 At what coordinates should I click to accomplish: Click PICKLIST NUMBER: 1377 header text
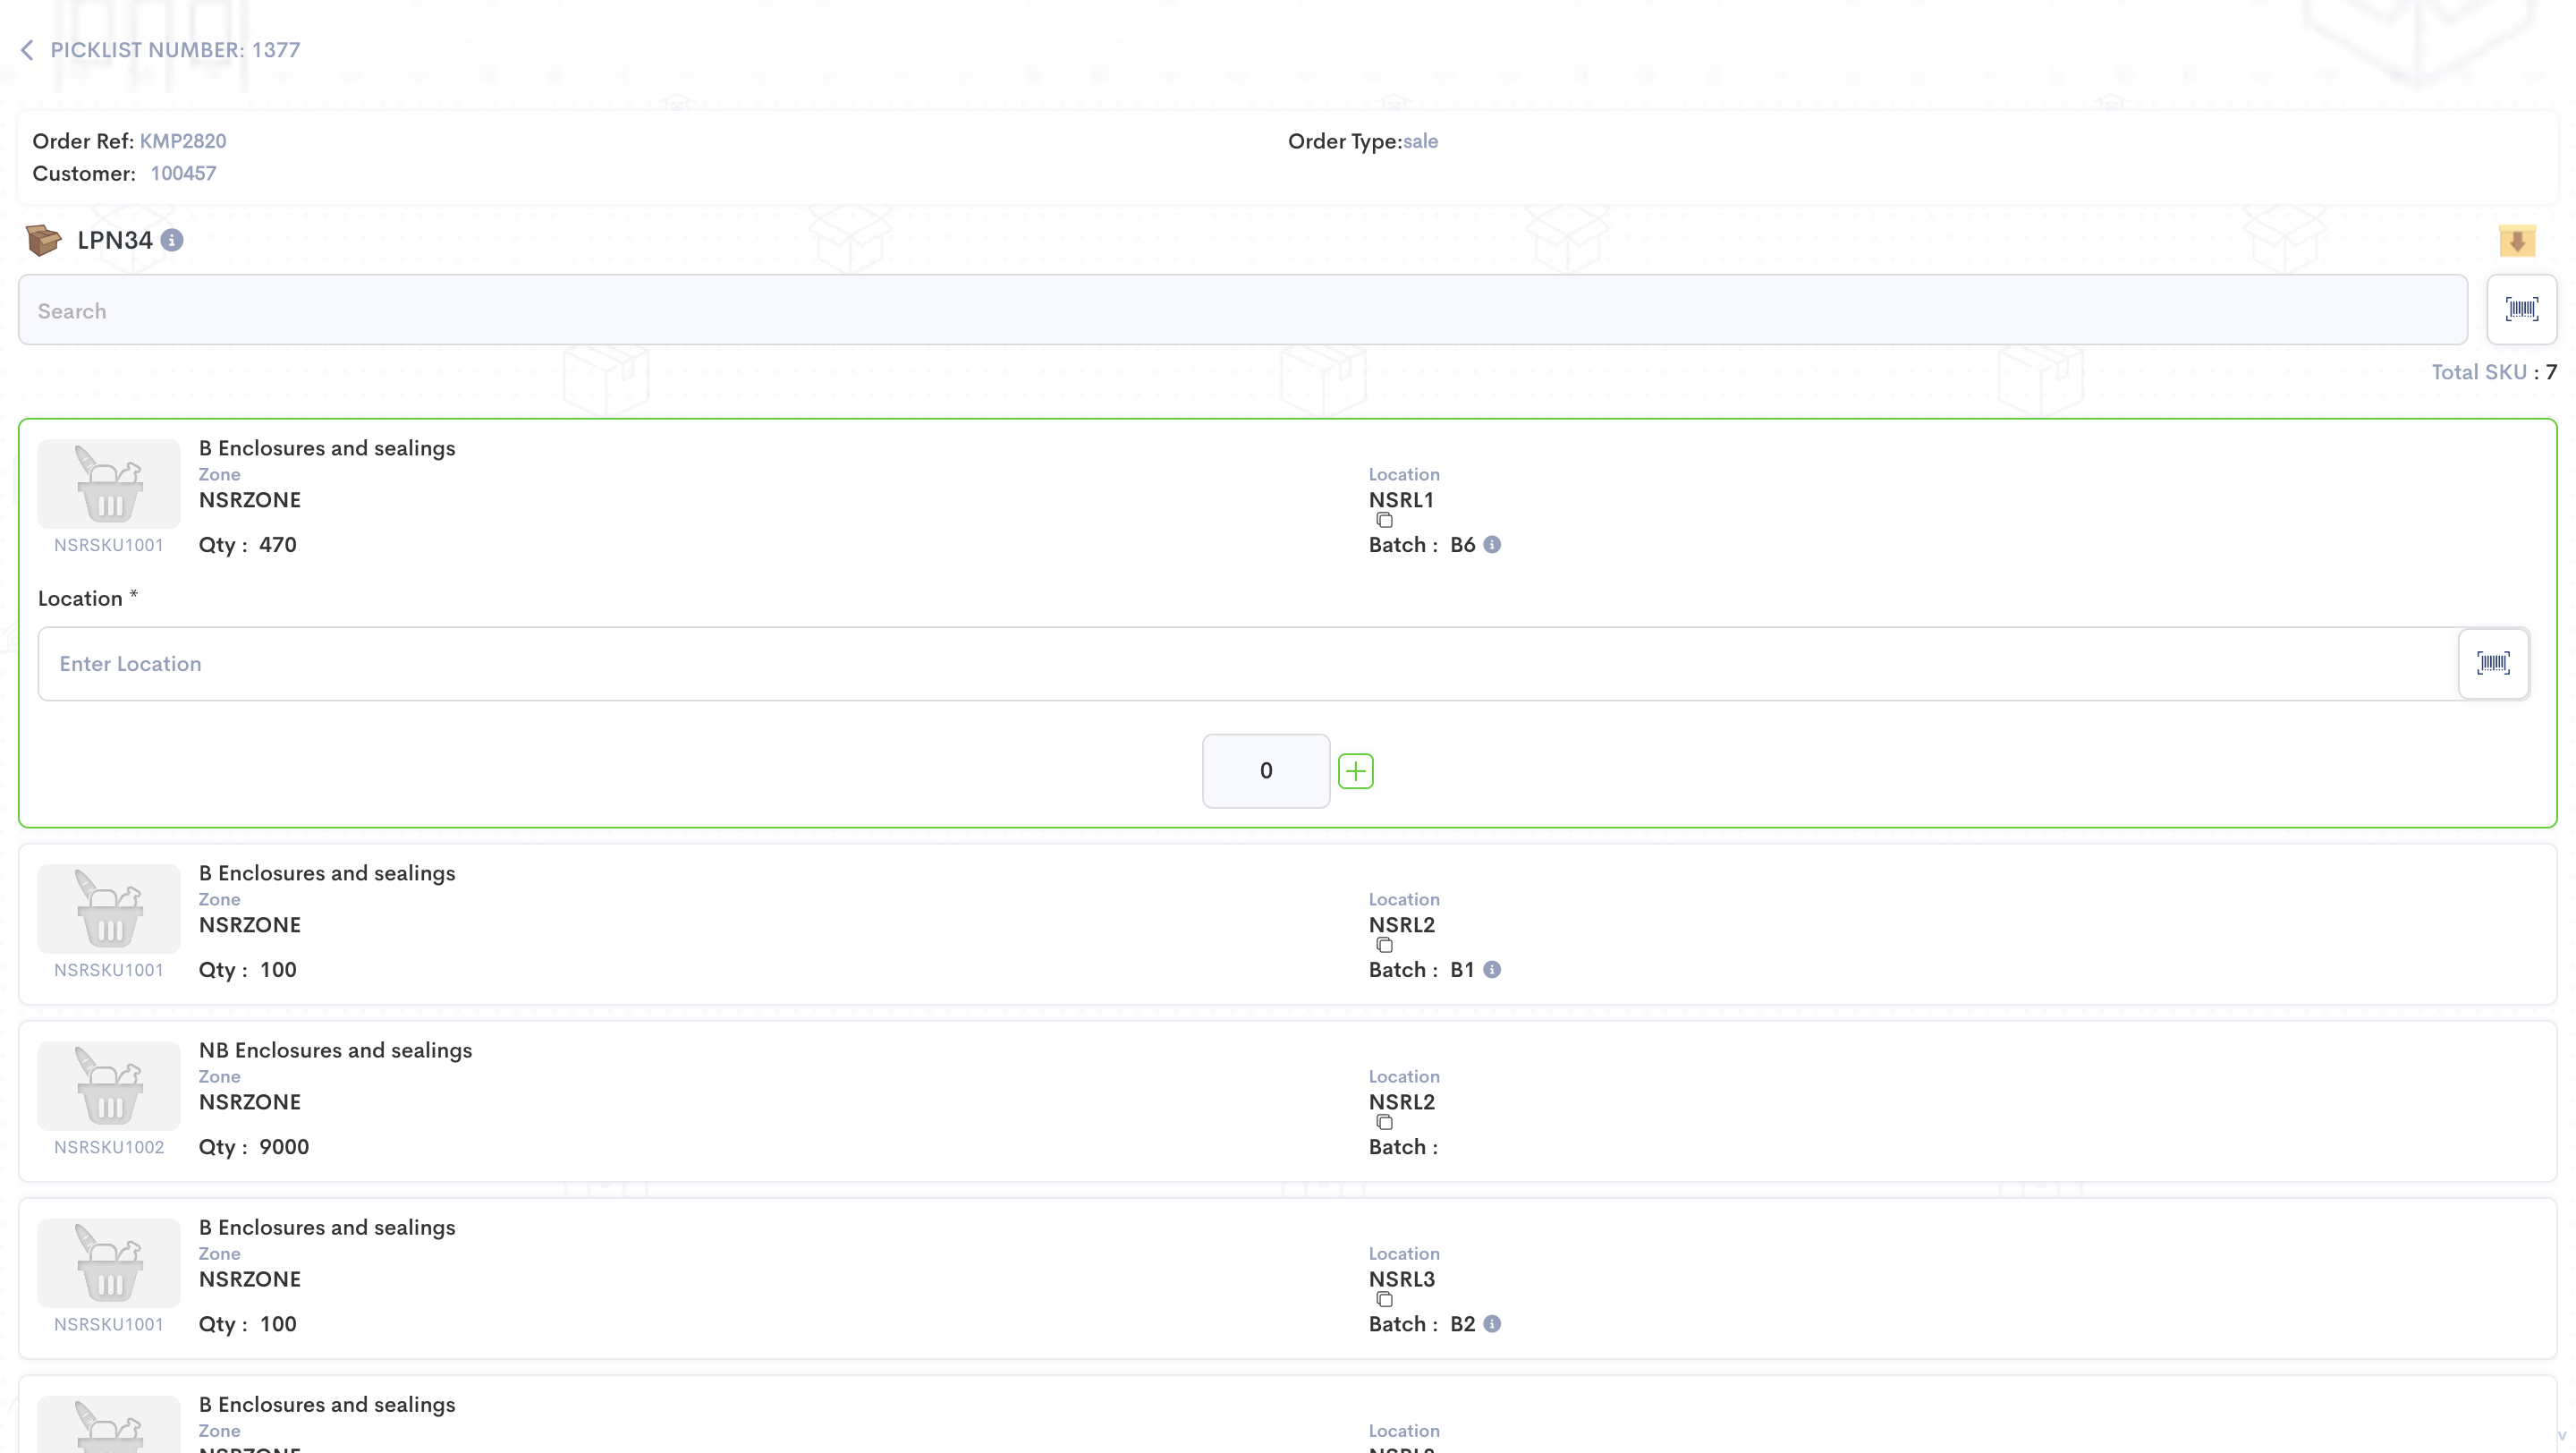[175, 50]
